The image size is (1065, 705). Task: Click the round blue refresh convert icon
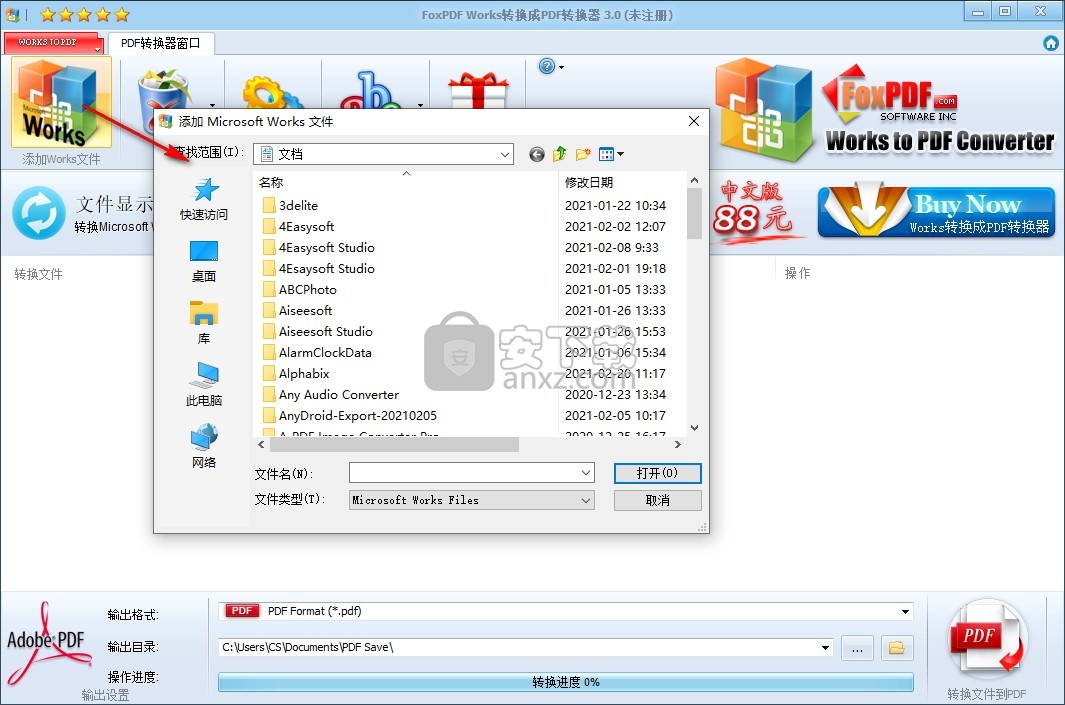pyautogui.click(x=39, y=213)
